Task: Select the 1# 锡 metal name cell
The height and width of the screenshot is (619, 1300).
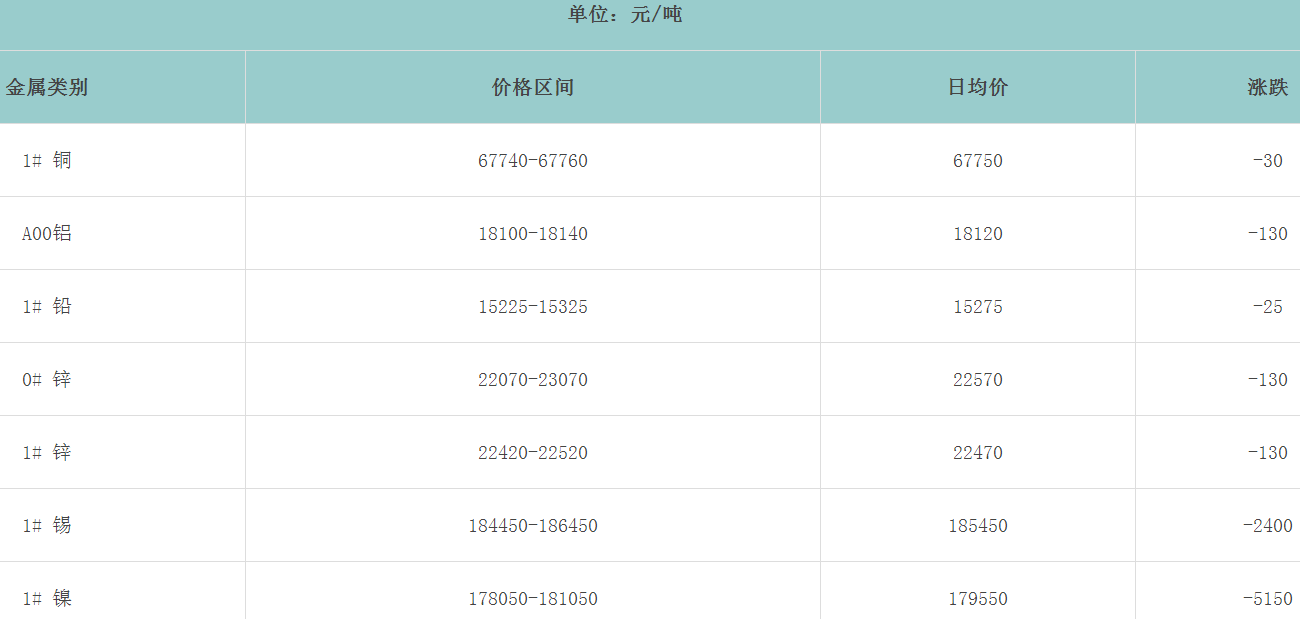Action: (x=47, y=526)
